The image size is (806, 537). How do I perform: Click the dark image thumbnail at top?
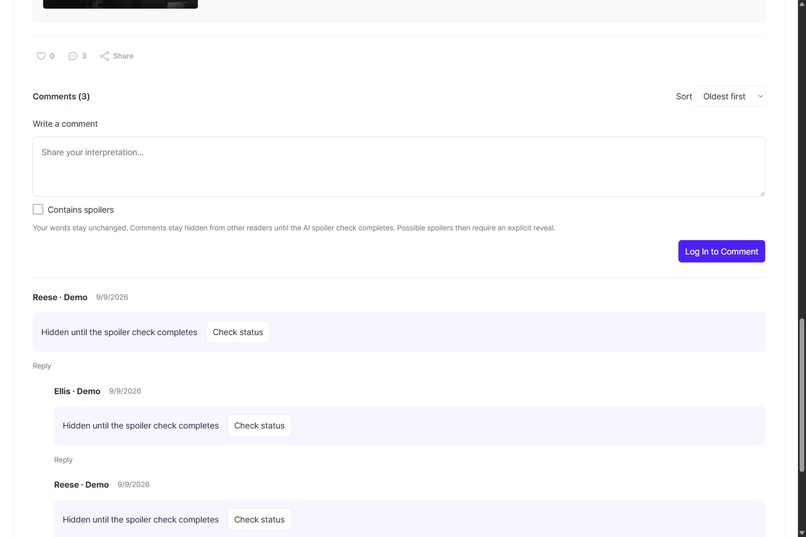[120, 4]
